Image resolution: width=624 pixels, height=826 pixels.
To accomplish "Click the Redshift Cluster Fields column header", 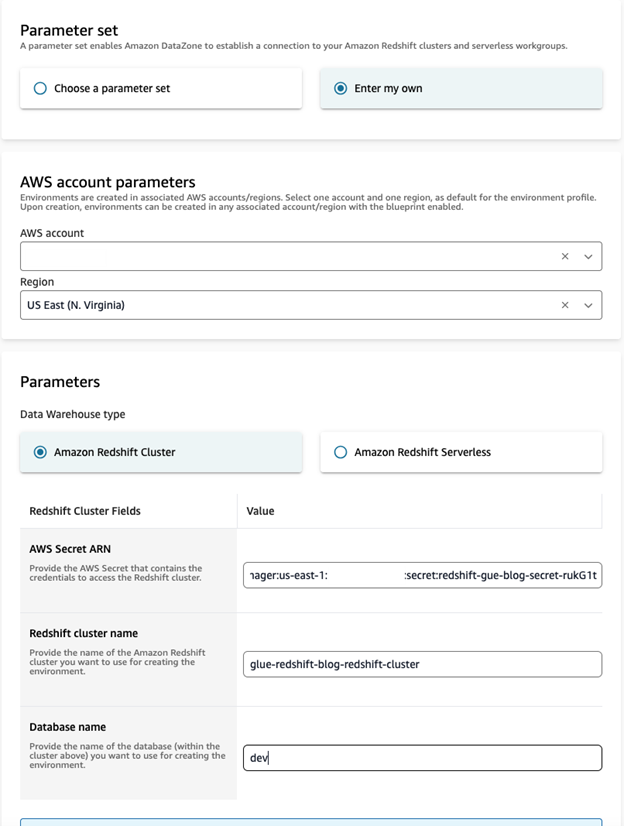I will (85, 511).
